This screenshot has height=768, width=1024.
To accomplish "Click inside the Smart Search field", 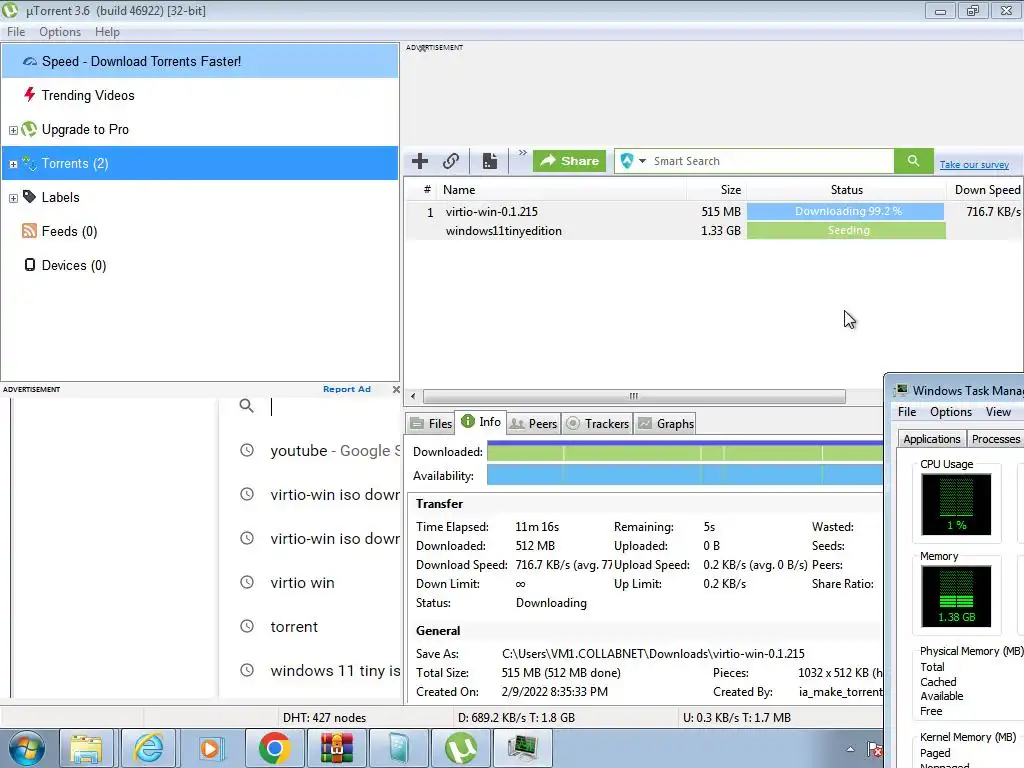I will (x=771, y=161).
